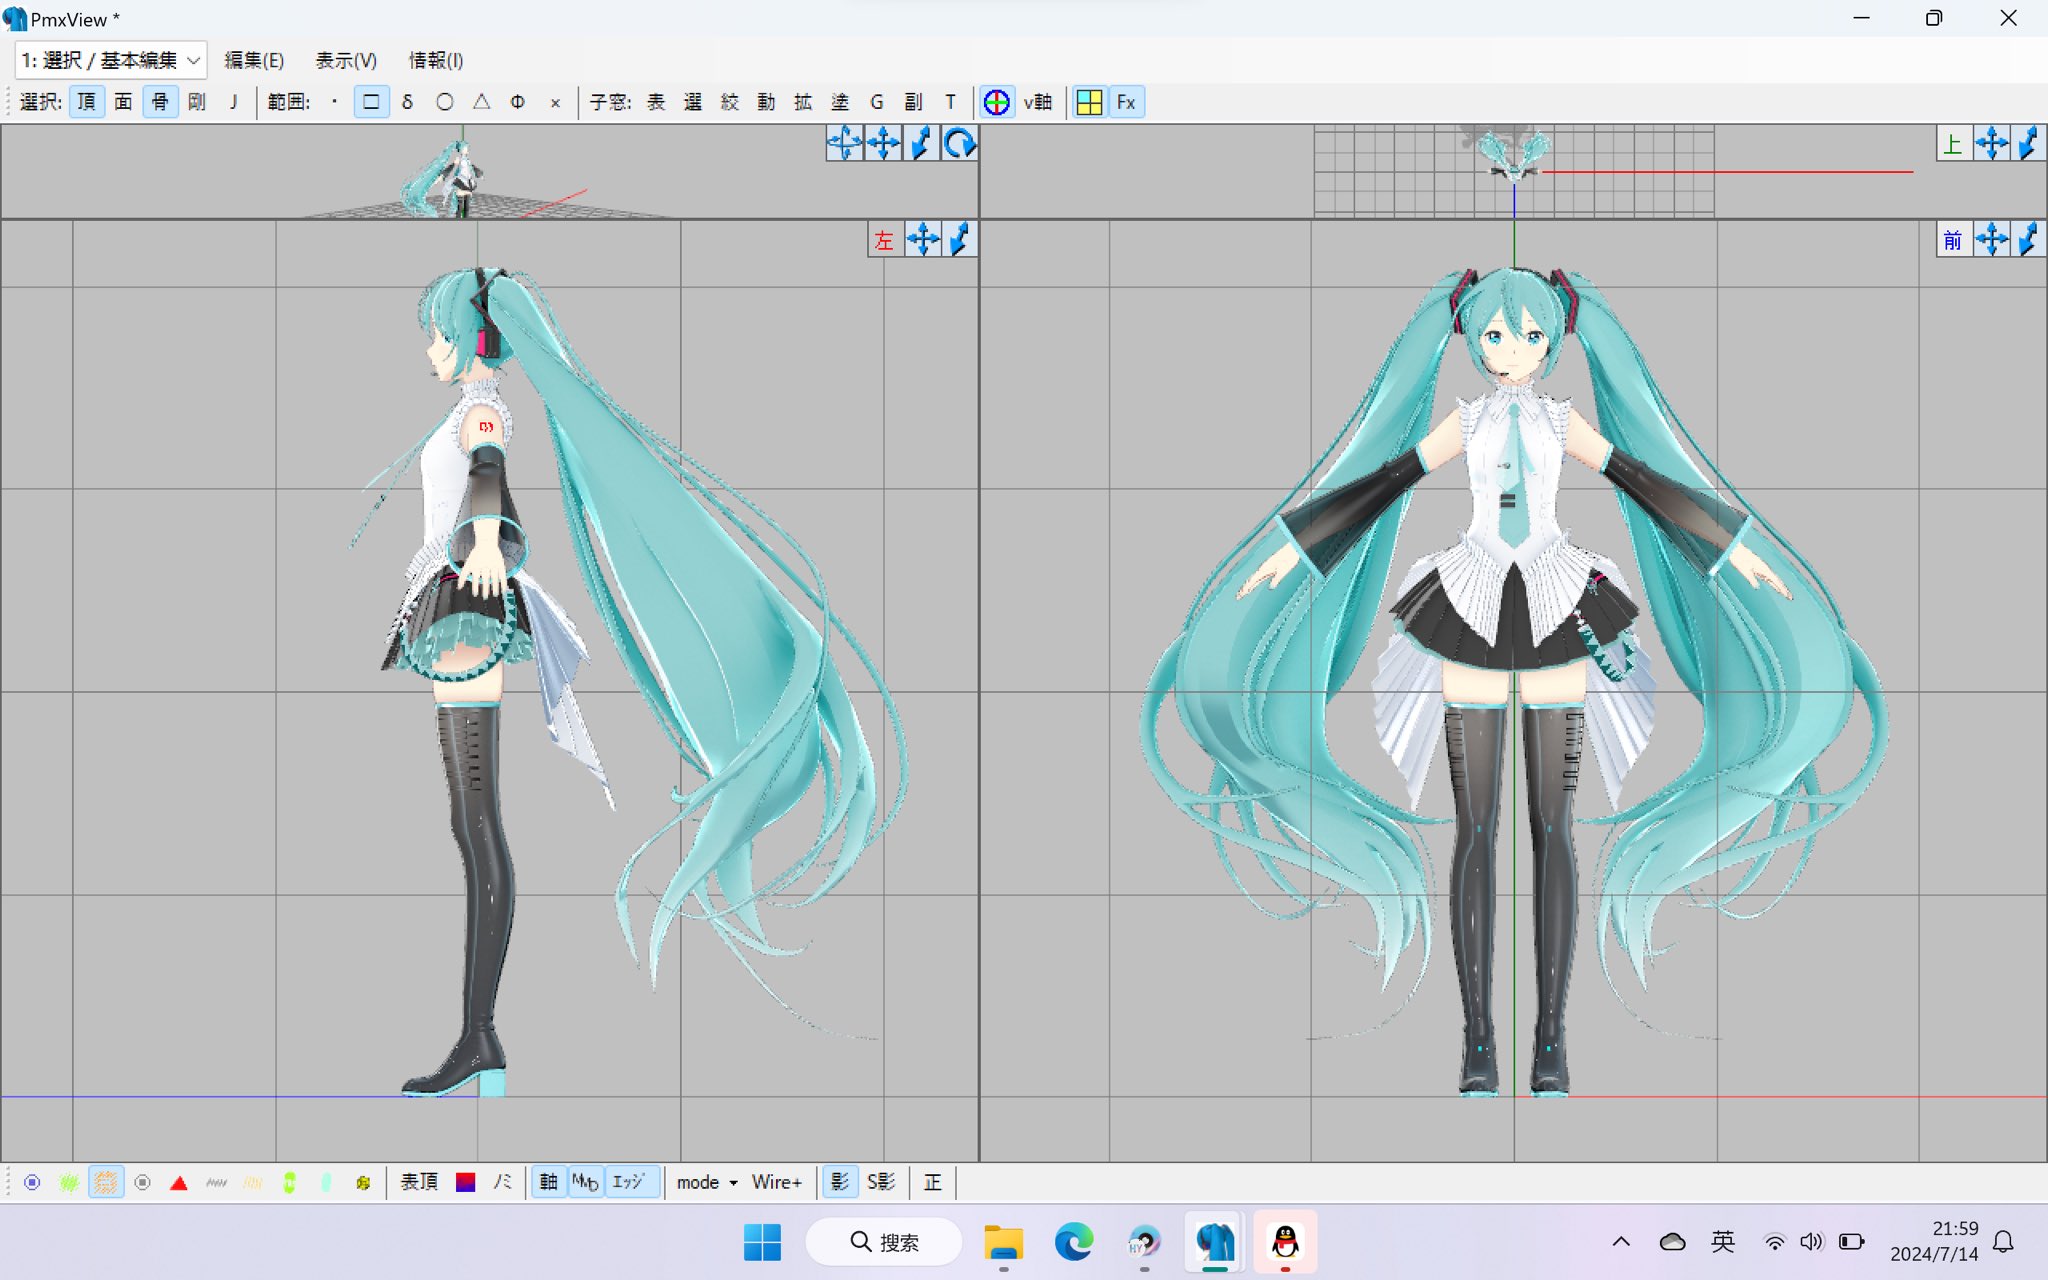Click the Fx button in toolbar

tap(1126, 102)
